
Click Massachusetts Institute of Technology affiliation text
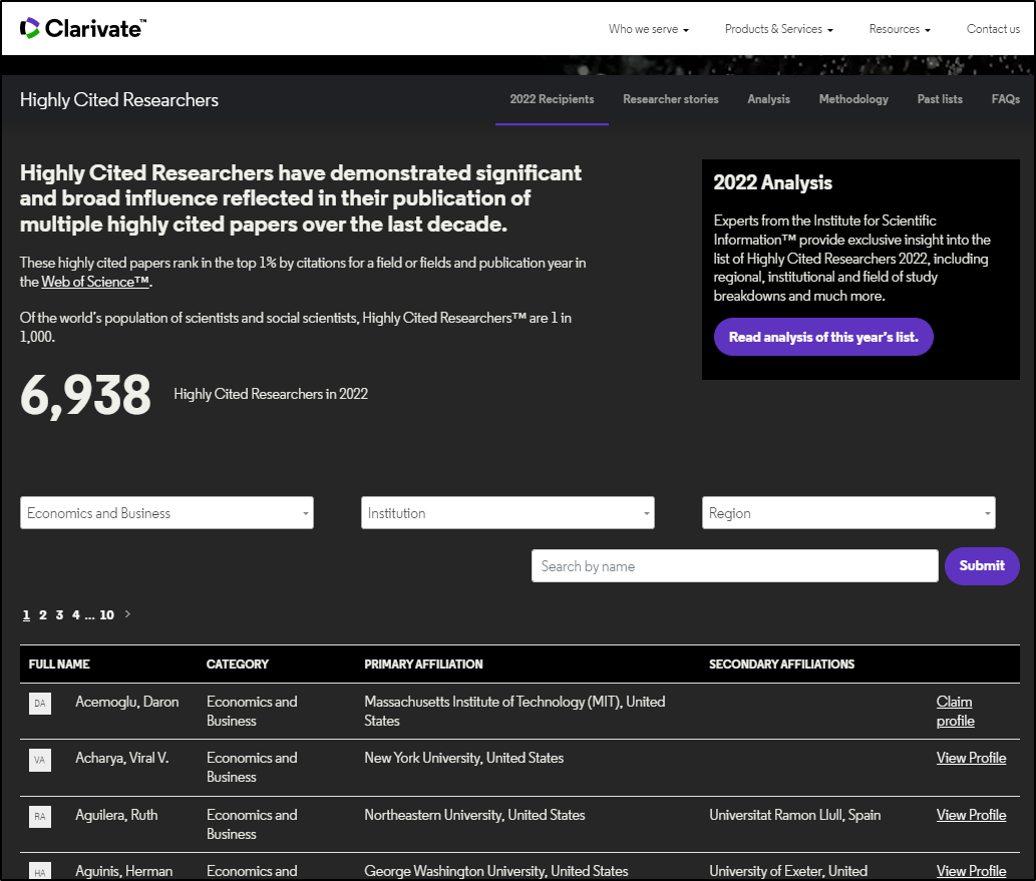click(x=515, y=711)
